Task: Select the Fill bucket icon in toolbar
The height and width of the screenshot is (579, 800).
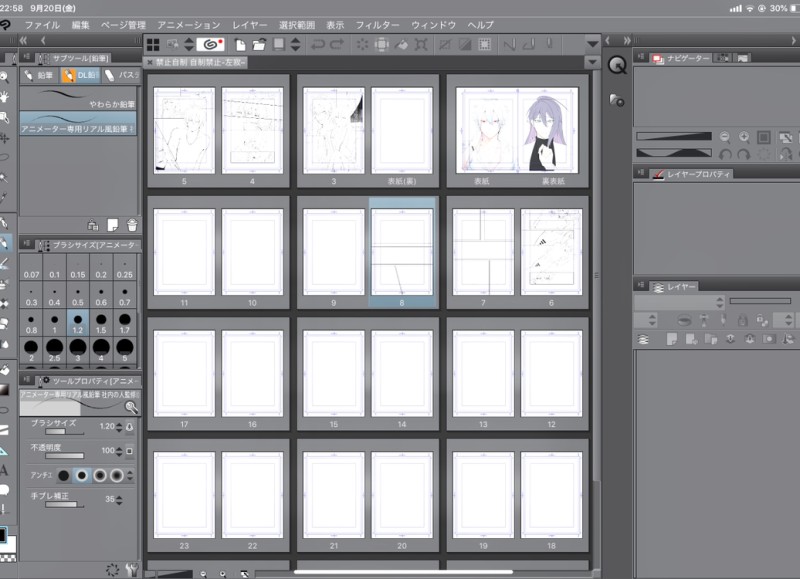Action: coord(402,45)
